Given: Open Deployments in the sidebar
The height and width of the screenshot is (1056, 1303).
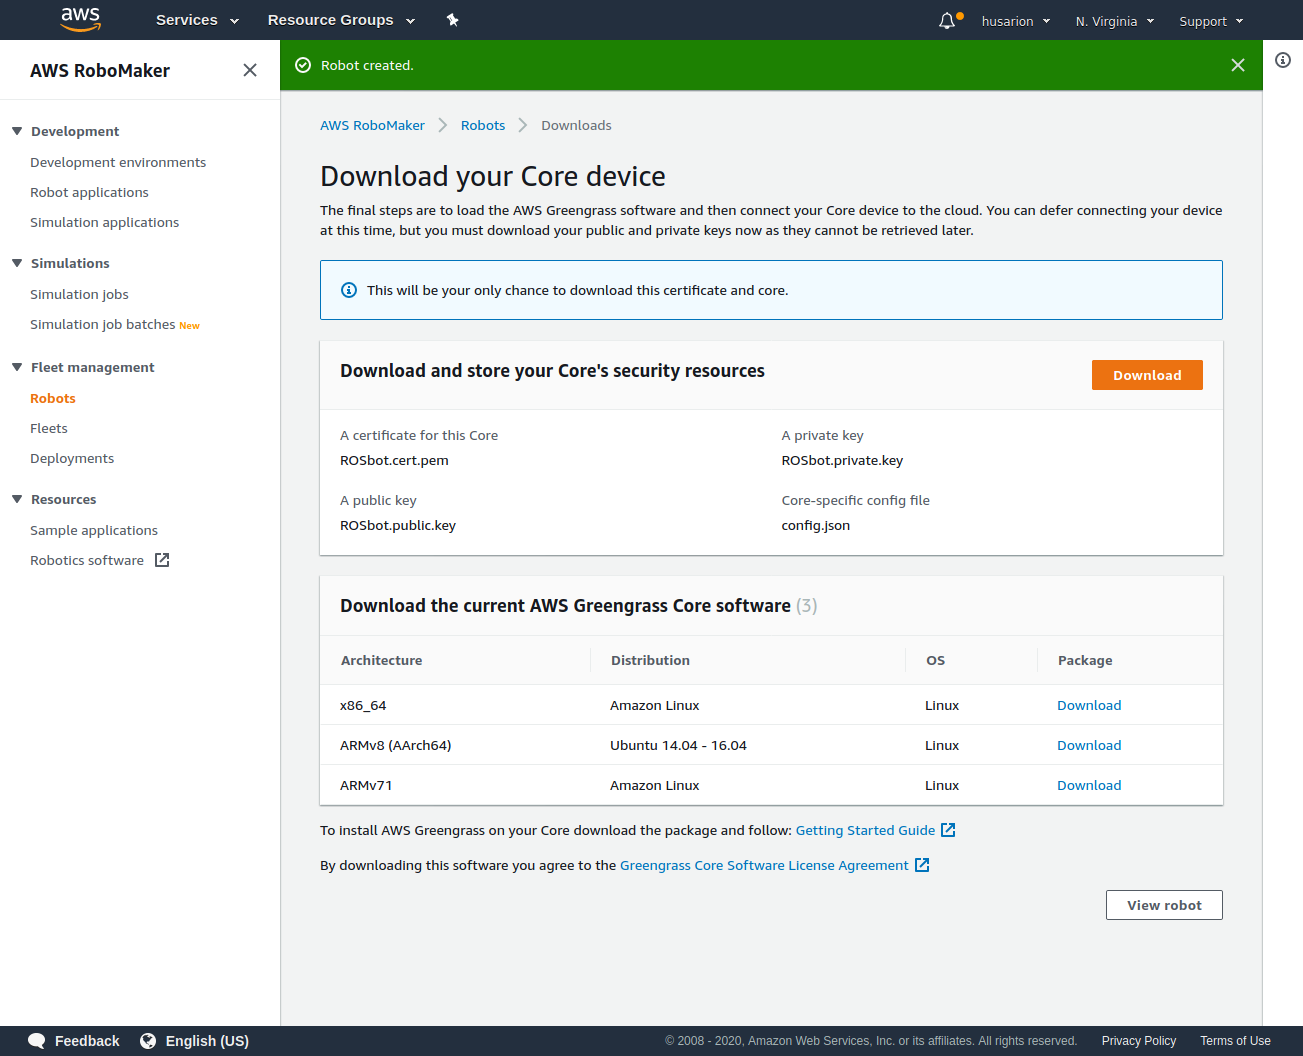Looking at the screenshot, I should [72, 458].
